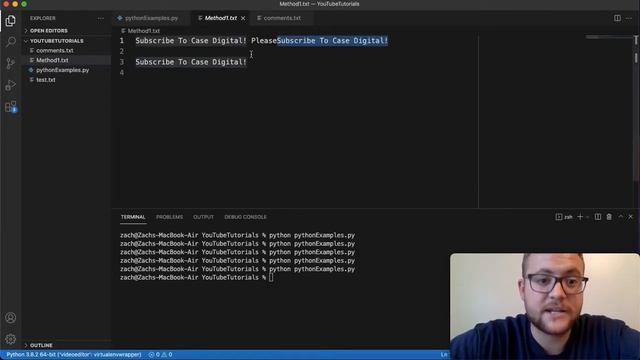Open the terminal launch profile dropdown
Viewport: 640px width, 360px height.
point(587,217)
